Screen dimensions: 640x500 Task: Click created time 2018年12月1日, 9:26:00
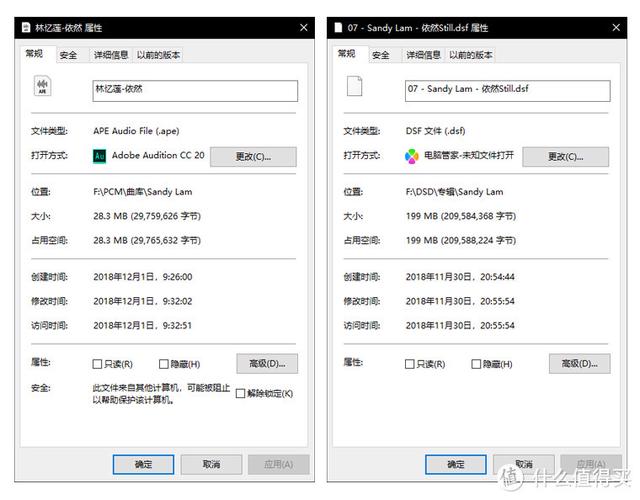click(142, 277)
